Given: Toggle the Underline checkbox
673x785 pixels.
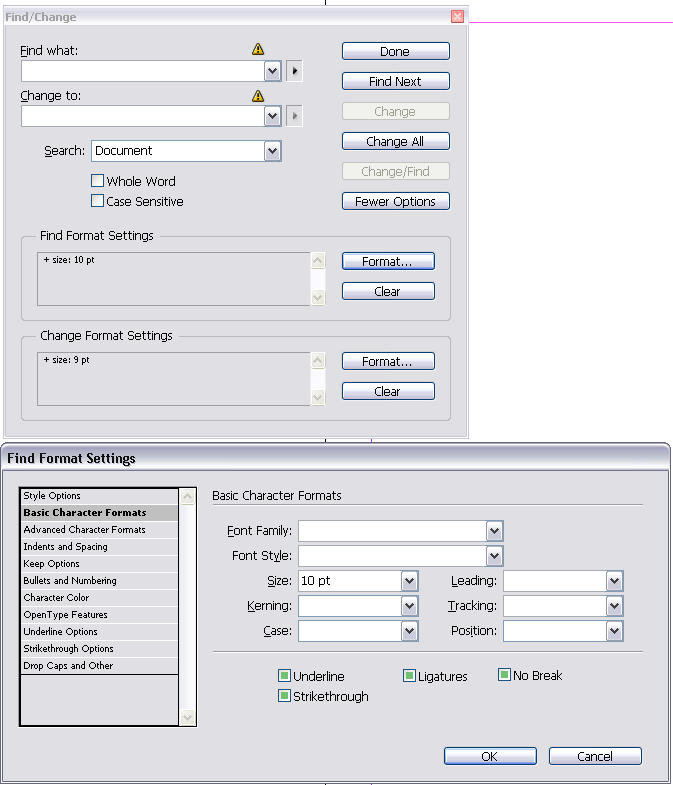Looking at the screenshot, I should (x=284, y=676).
